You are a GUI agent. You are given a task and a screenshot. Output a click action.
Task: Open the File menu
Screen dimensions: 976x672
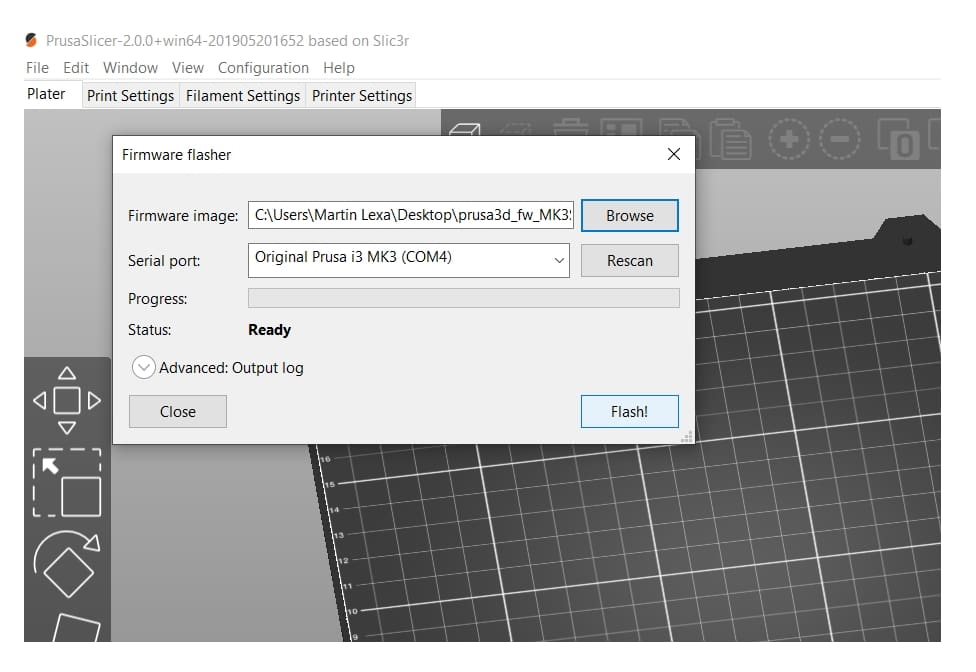click(x=37, y=68)
